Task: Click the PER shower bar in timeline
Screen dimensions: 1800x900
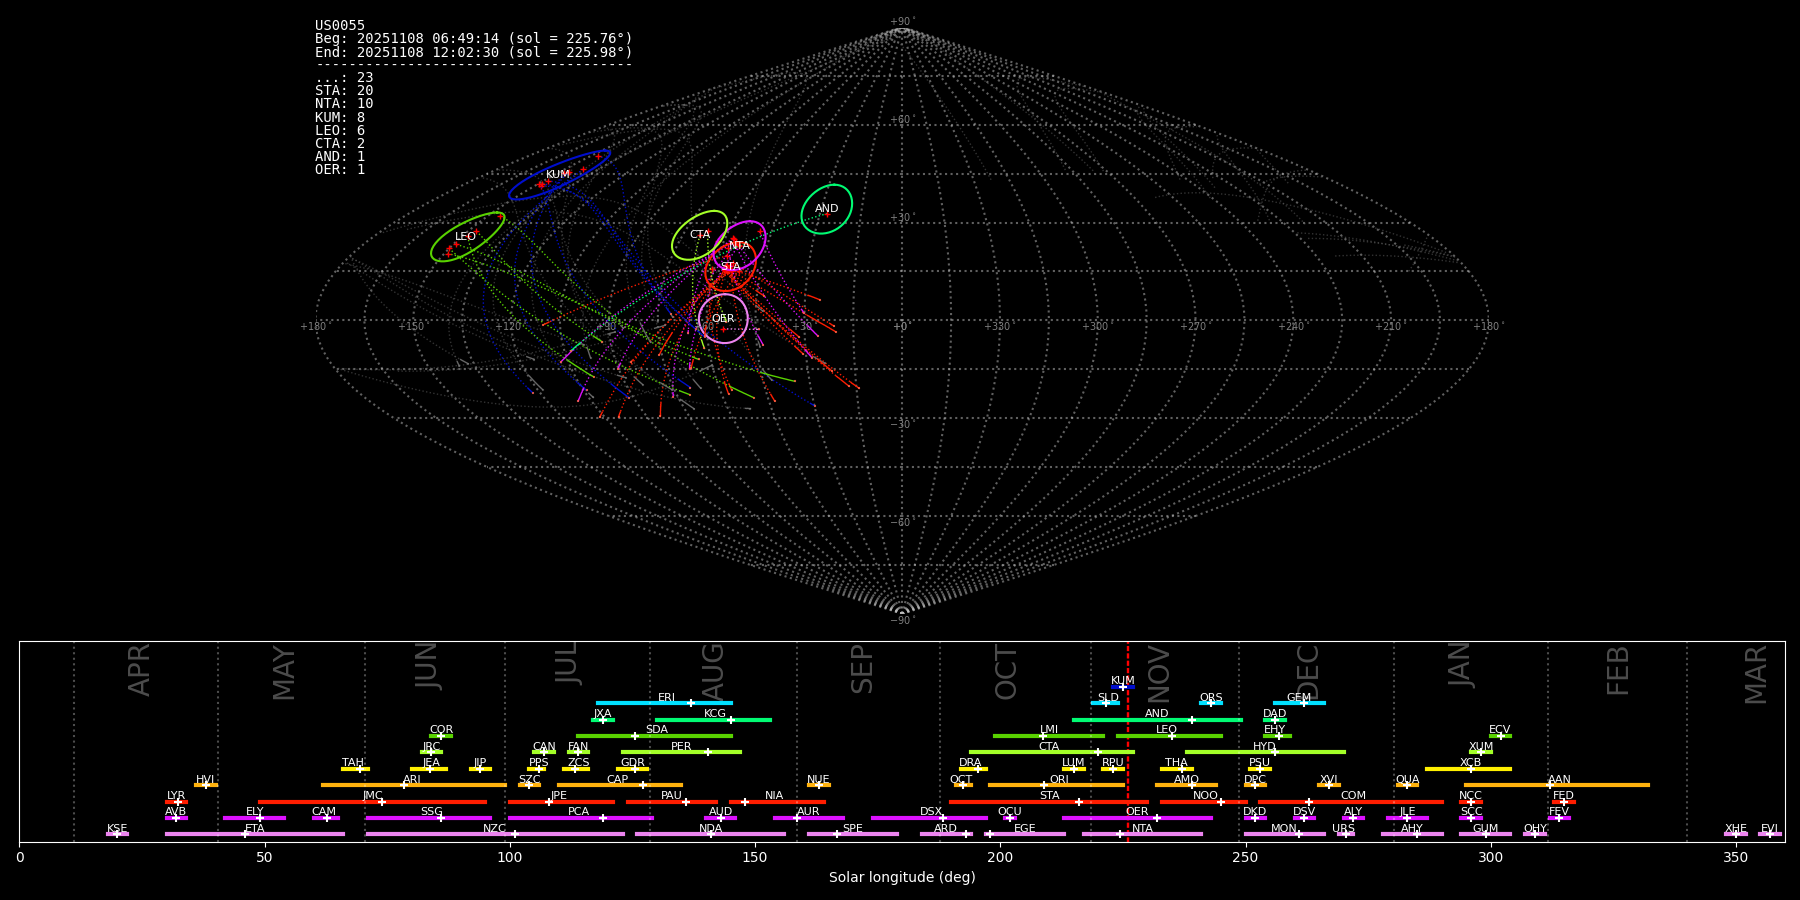Action: 681,752
